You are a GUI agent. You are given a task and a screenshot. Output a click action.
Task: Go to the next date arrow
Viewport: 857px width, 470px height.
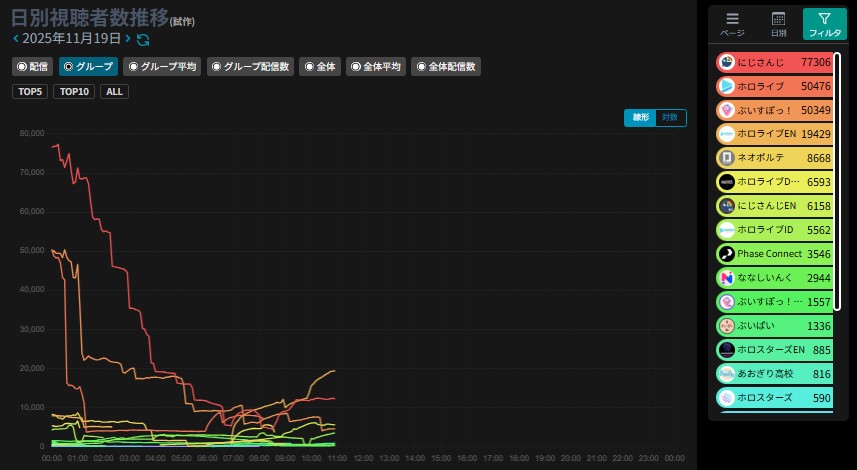pos(128,38)
